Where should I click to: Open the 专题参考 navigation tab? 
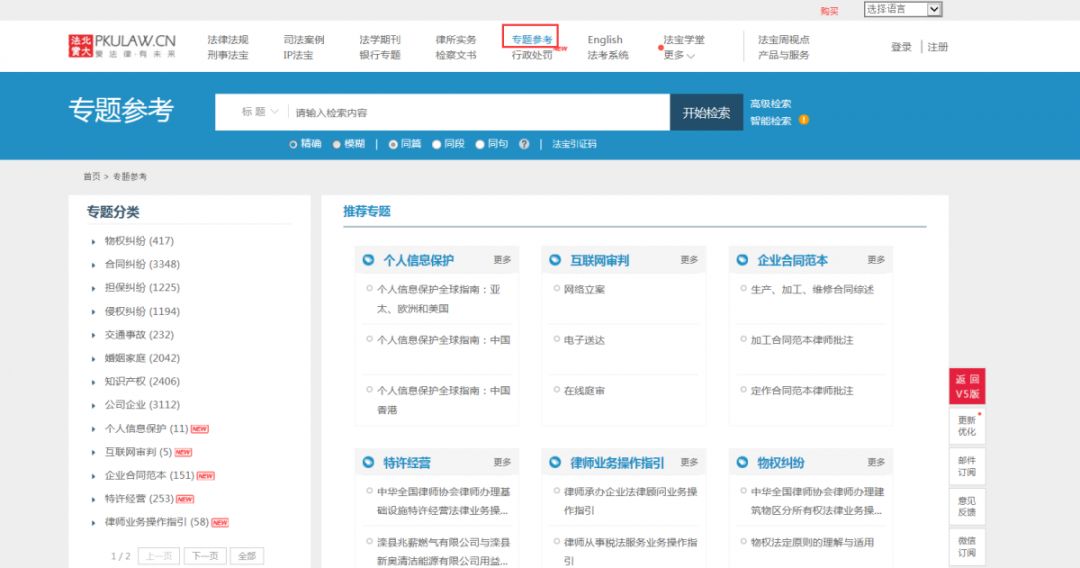531,40
